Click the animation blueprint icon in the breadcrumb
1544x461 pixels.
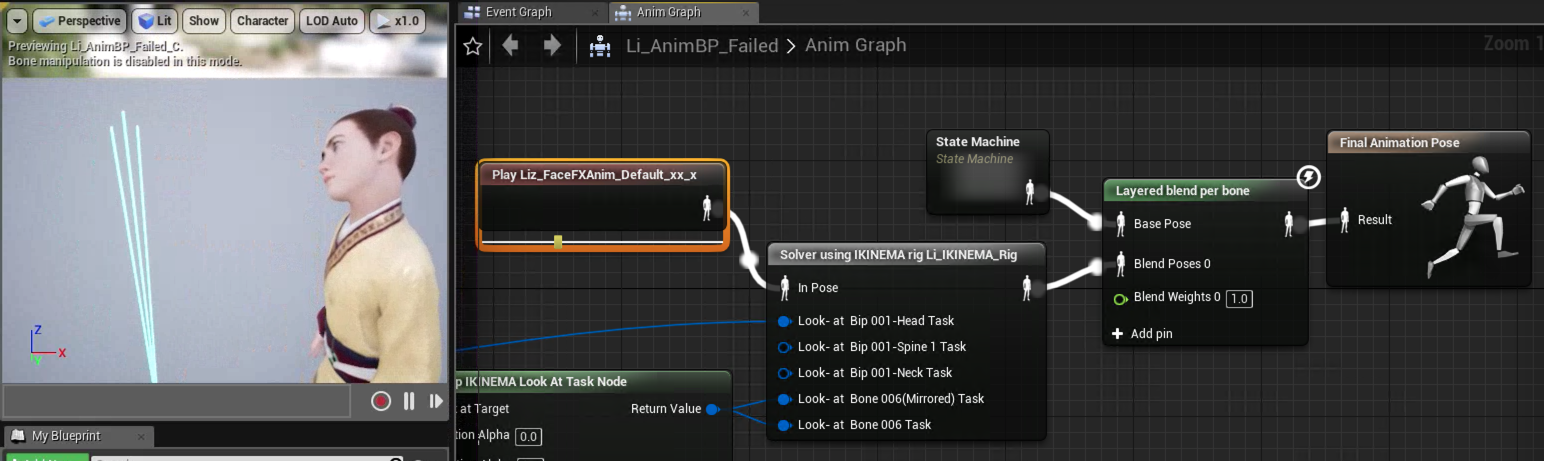pos(600,46)
